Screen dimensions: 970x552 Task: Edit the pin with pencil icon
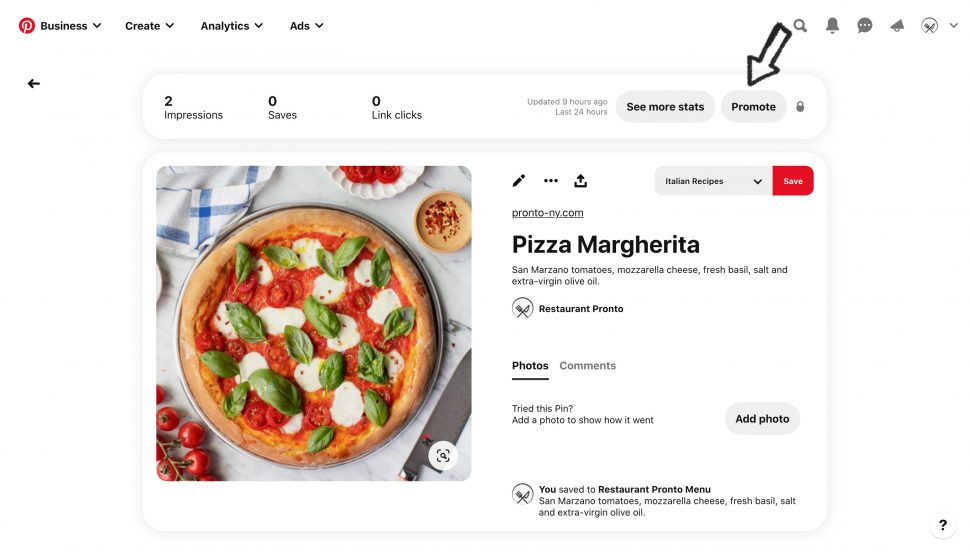[x=518, y=181]
